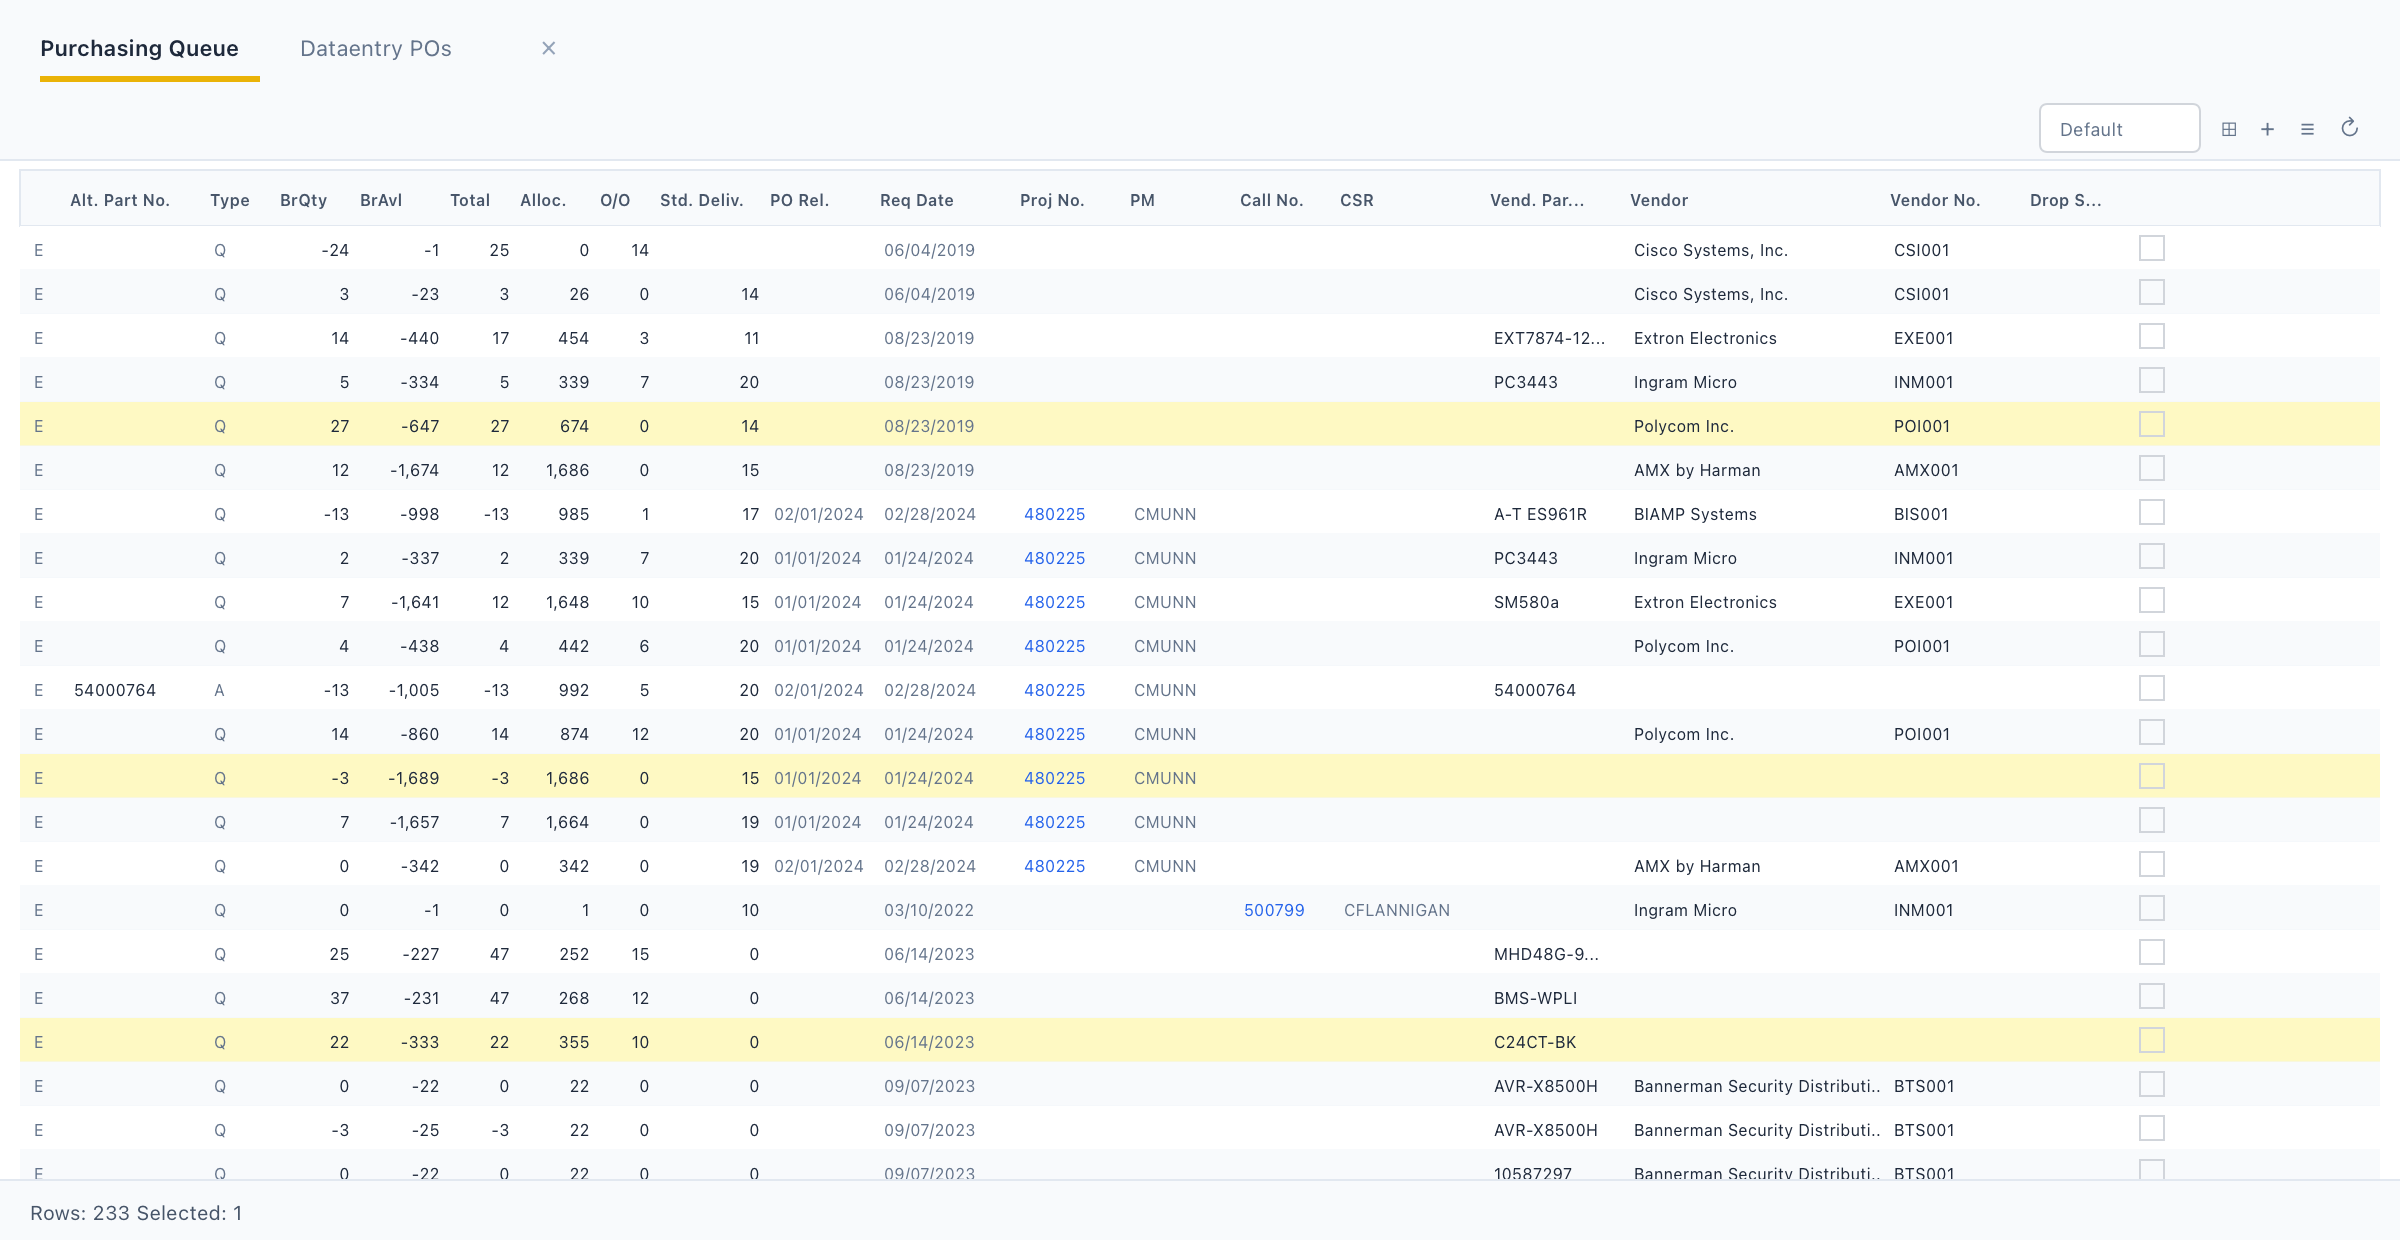Click the refresh icon
The image size is (2400, 1240).
click(2350, 128)
